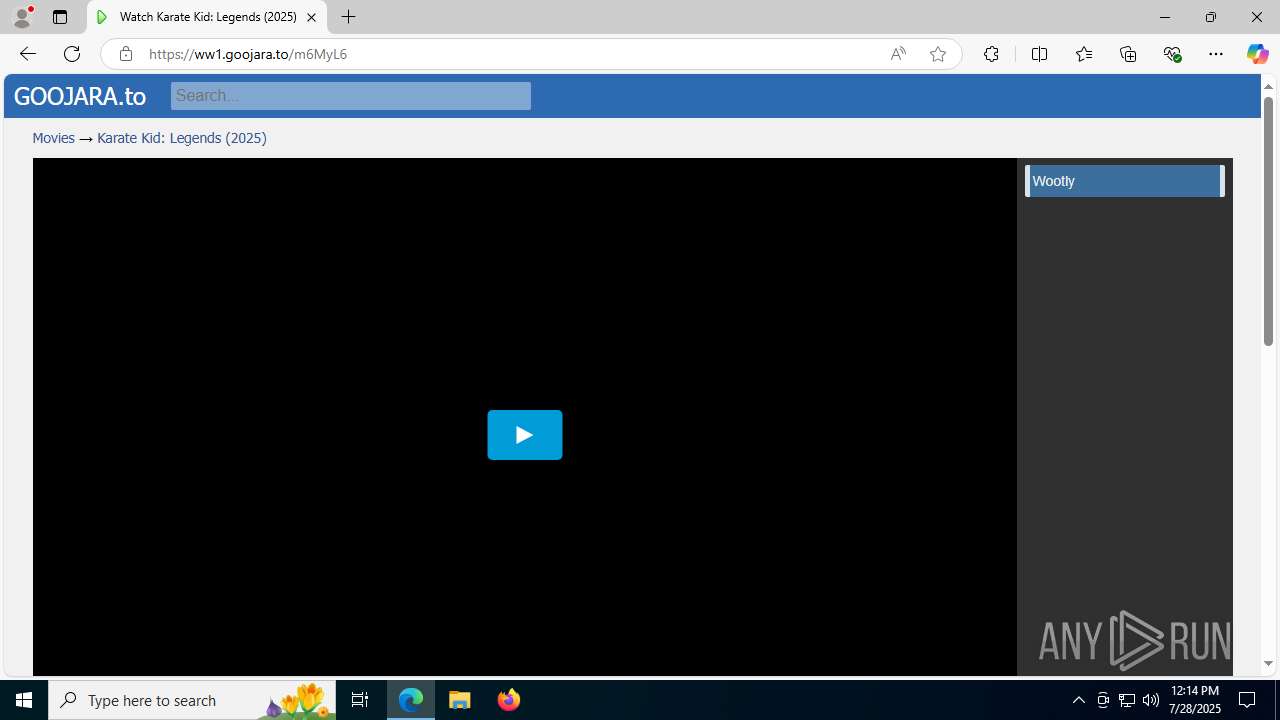Viewport: 1280px width, 720px height.
Task: Launch Firefox from the taskbar
Action: coord(508,700)
